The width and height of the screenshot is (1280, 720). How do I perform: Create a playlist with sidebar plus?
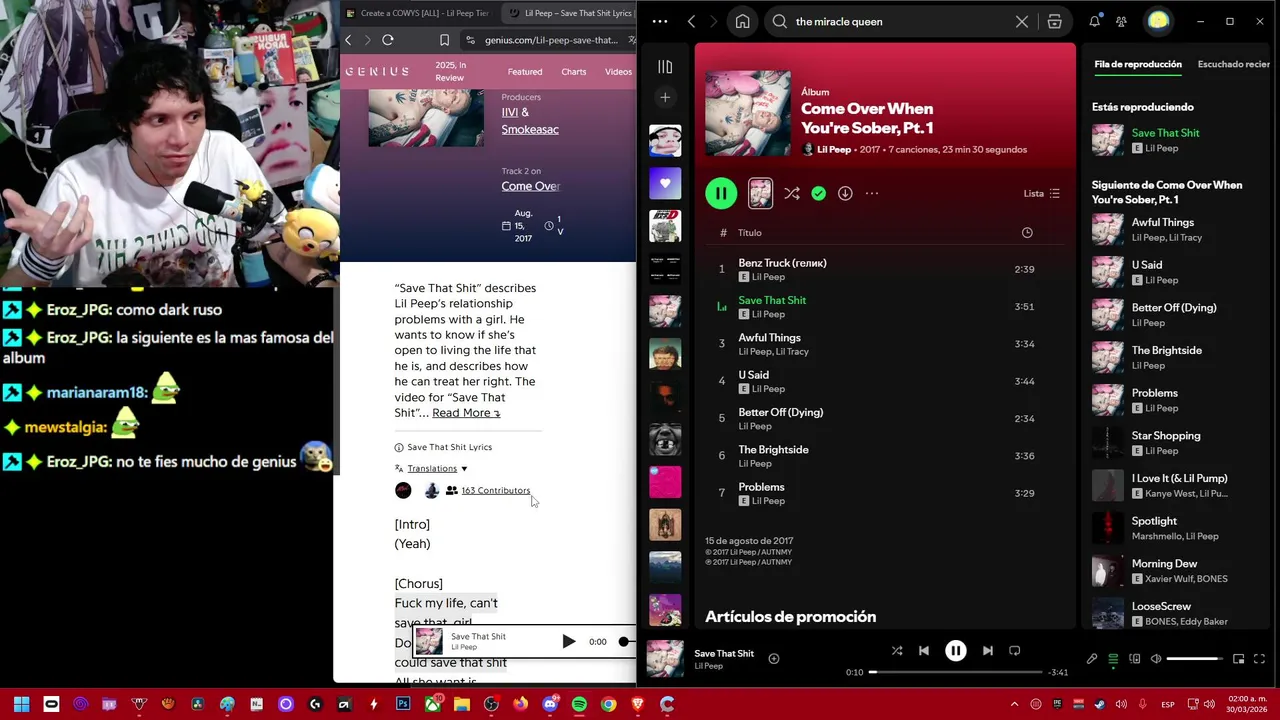pos(665,97)
